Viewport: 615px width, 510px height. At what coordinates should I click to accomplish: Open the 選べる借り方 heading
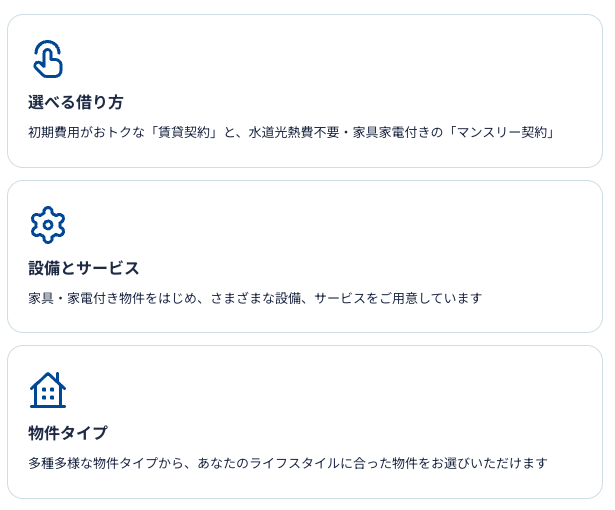click(76, 102)
